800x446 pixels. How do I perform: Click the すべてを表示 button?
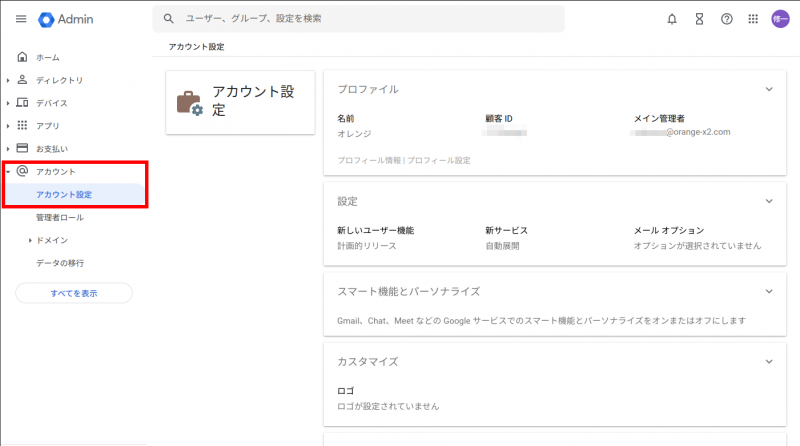(x=74, y=293)
